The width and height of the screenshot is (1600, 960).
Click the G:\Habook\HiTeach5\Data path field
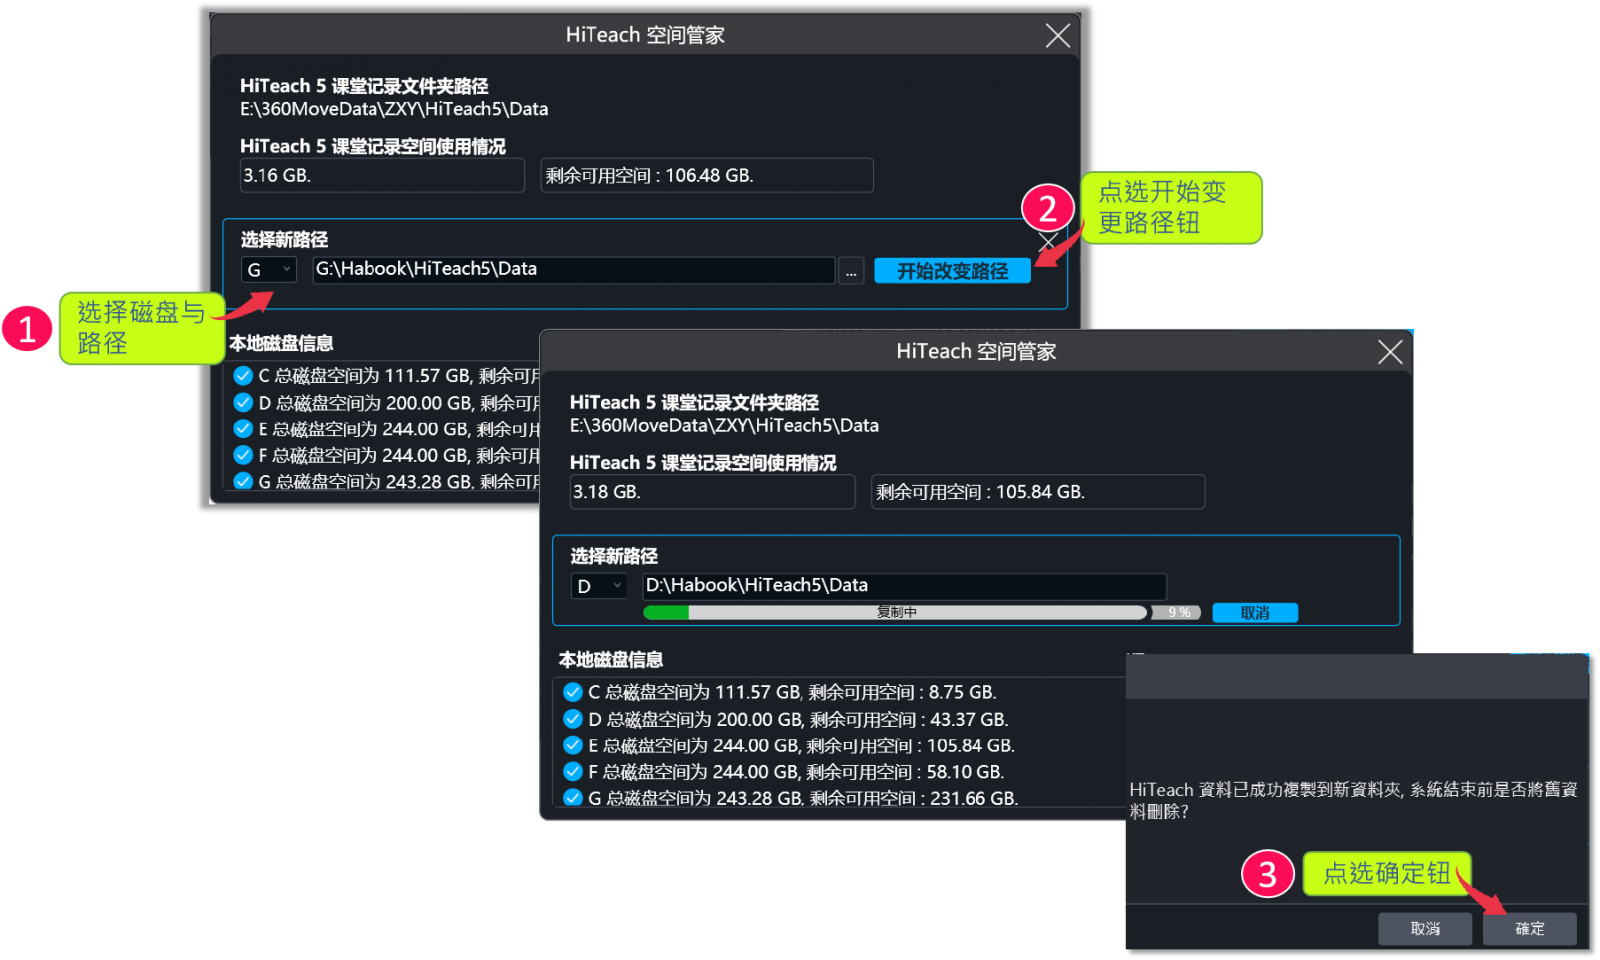coord(573,270)
